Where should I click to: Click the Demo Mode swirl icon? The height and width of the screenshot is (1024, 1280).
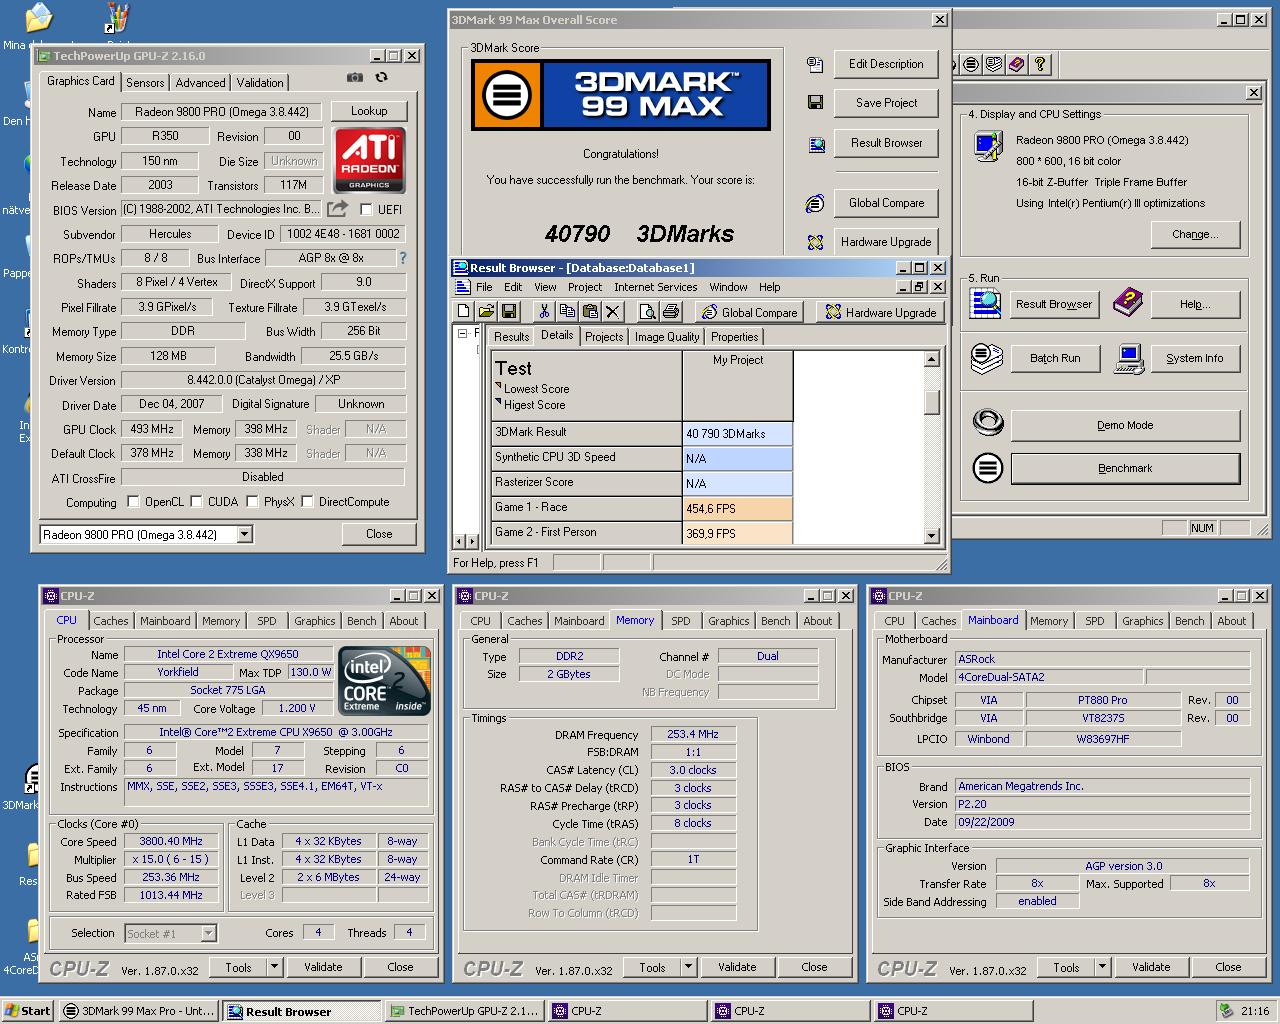(x=988, y=423)
